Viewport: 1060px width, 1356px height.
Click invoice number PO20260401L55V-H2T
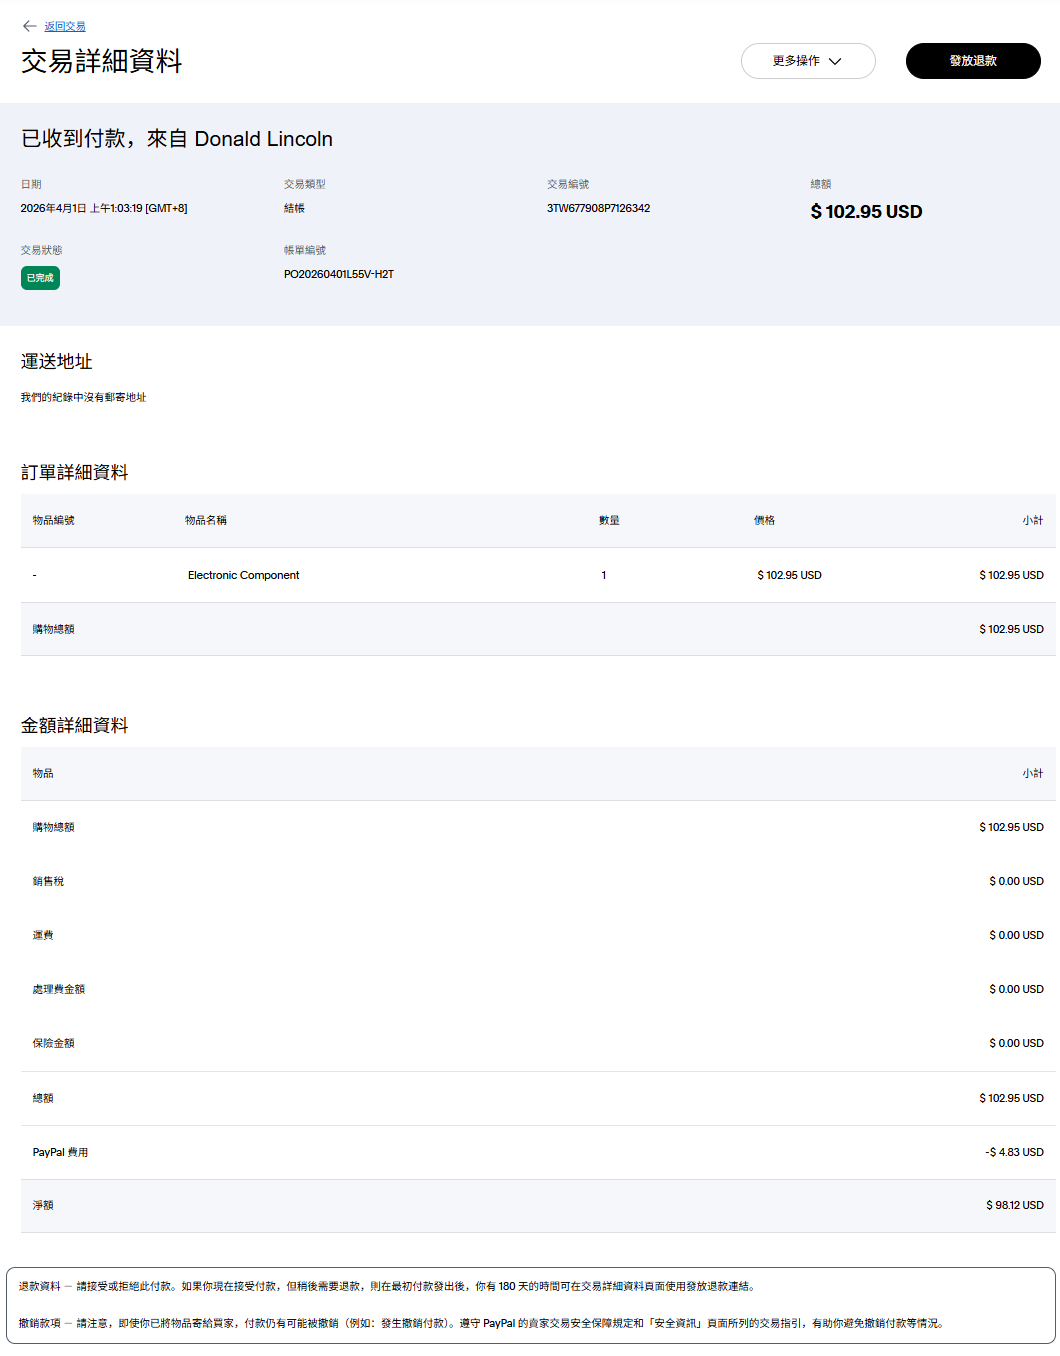point(338,274)
